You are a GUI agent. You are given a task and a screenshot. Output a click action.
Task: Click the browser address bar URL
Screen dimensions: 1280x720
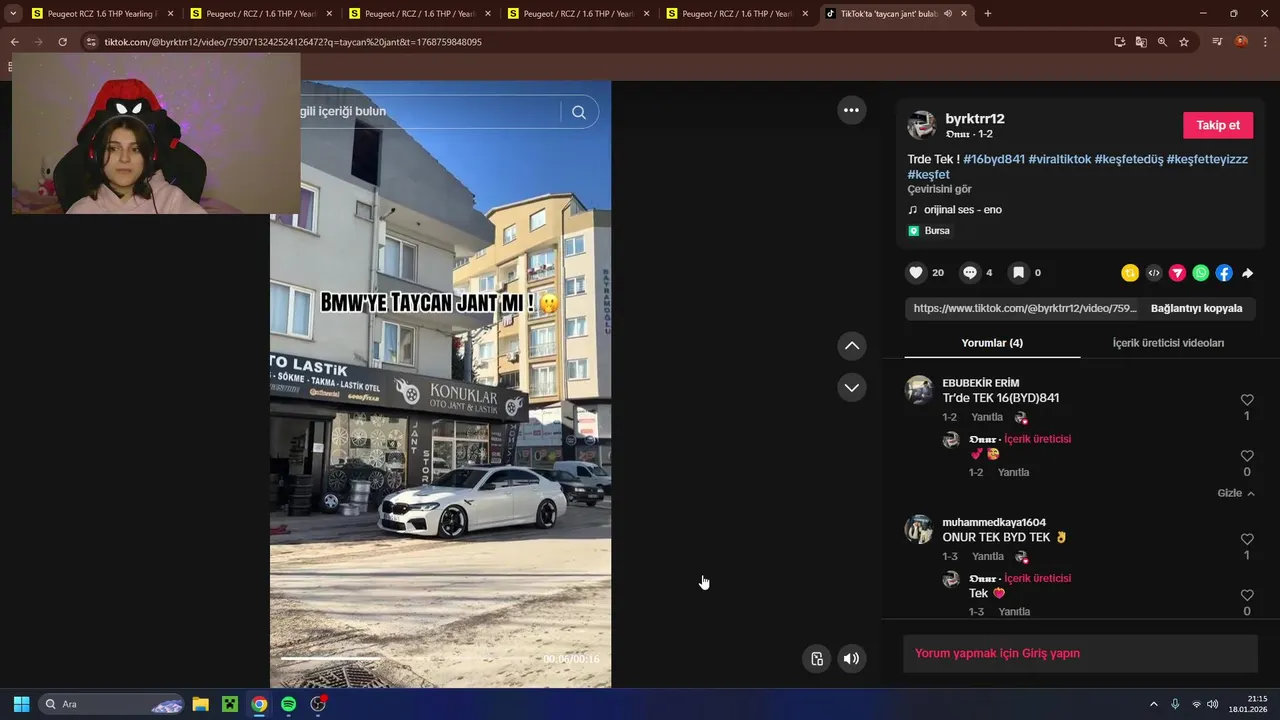pos(293,42)
